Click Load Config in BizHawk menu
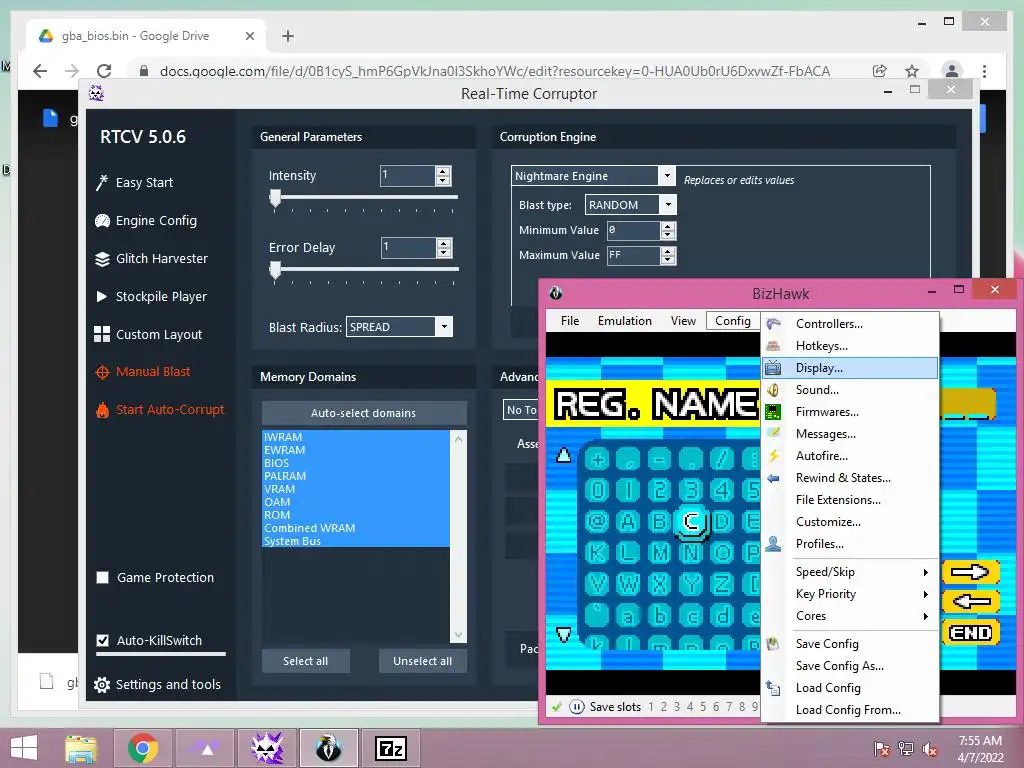This screenshot has height=768, width=1024. pos(850,688)
